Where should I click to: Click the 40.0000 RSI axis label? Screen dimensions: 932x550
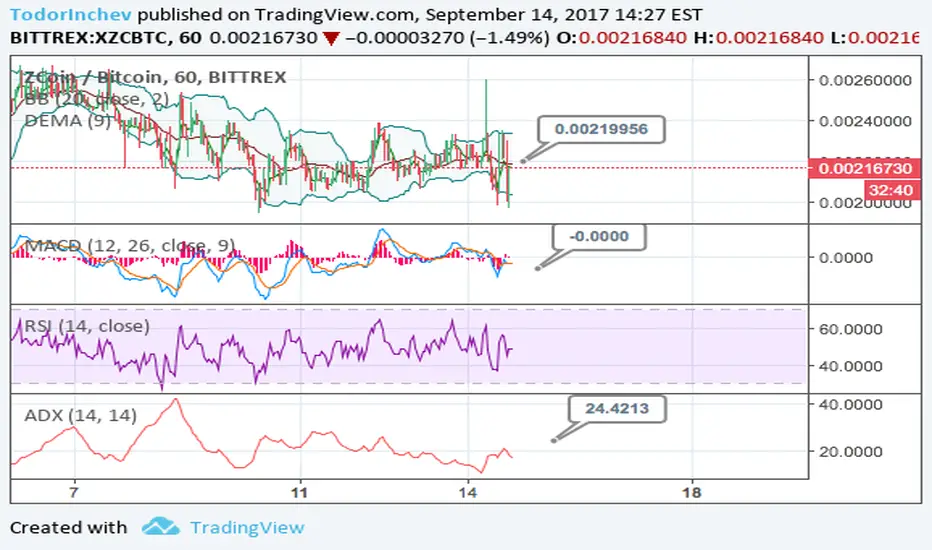[x=851, y=366]
